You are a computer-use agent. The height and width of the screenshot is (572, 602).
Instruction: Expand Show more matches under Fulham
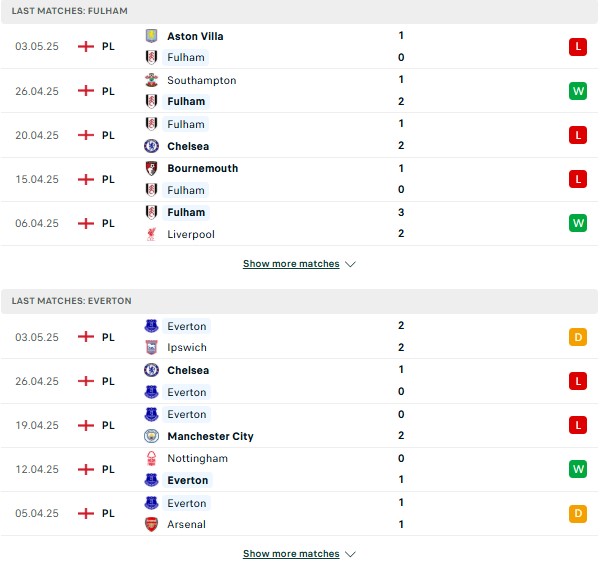point(291,264)
